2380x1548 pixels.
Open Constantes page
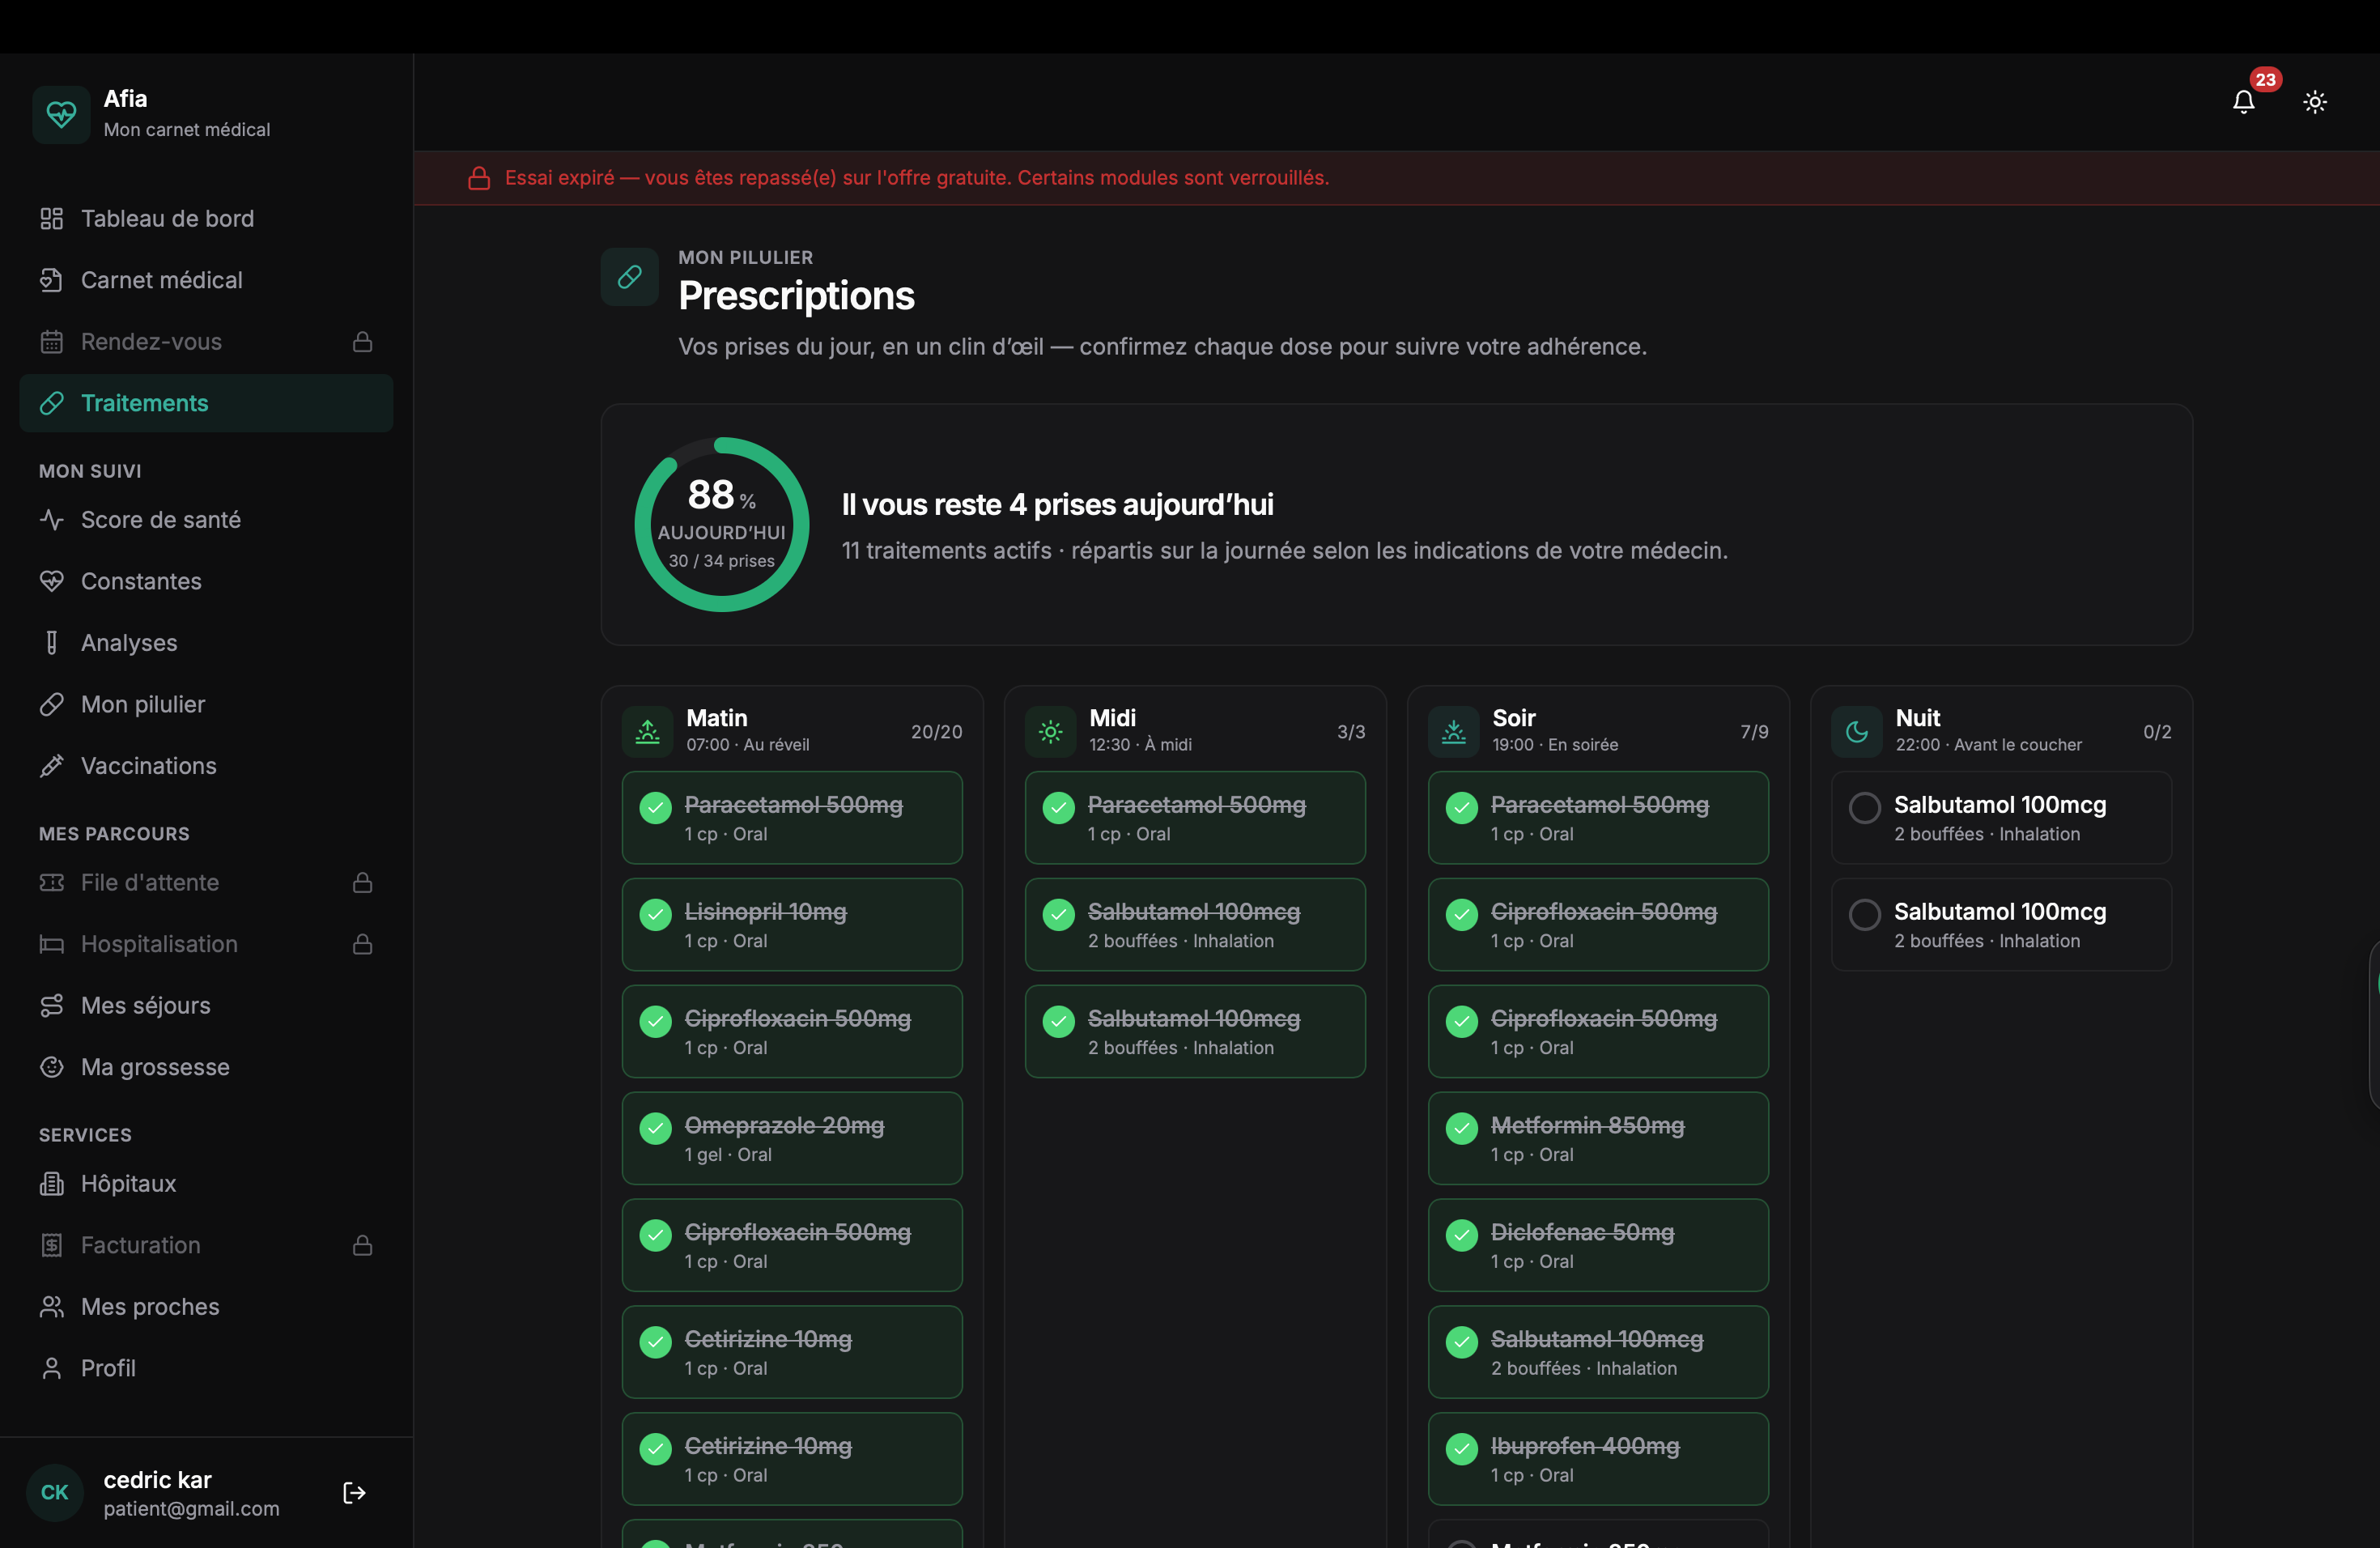[x=206, y=581]
